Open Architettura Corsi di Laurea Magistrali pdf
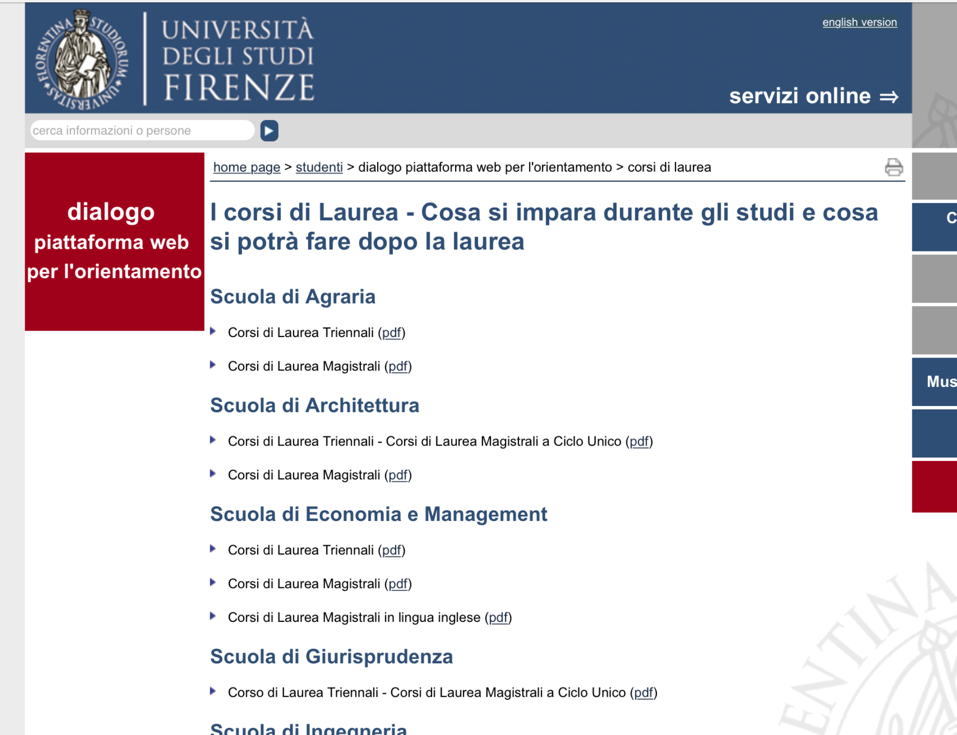The width and height of the screenshot is (957, 735). click(x=398, y=475)
